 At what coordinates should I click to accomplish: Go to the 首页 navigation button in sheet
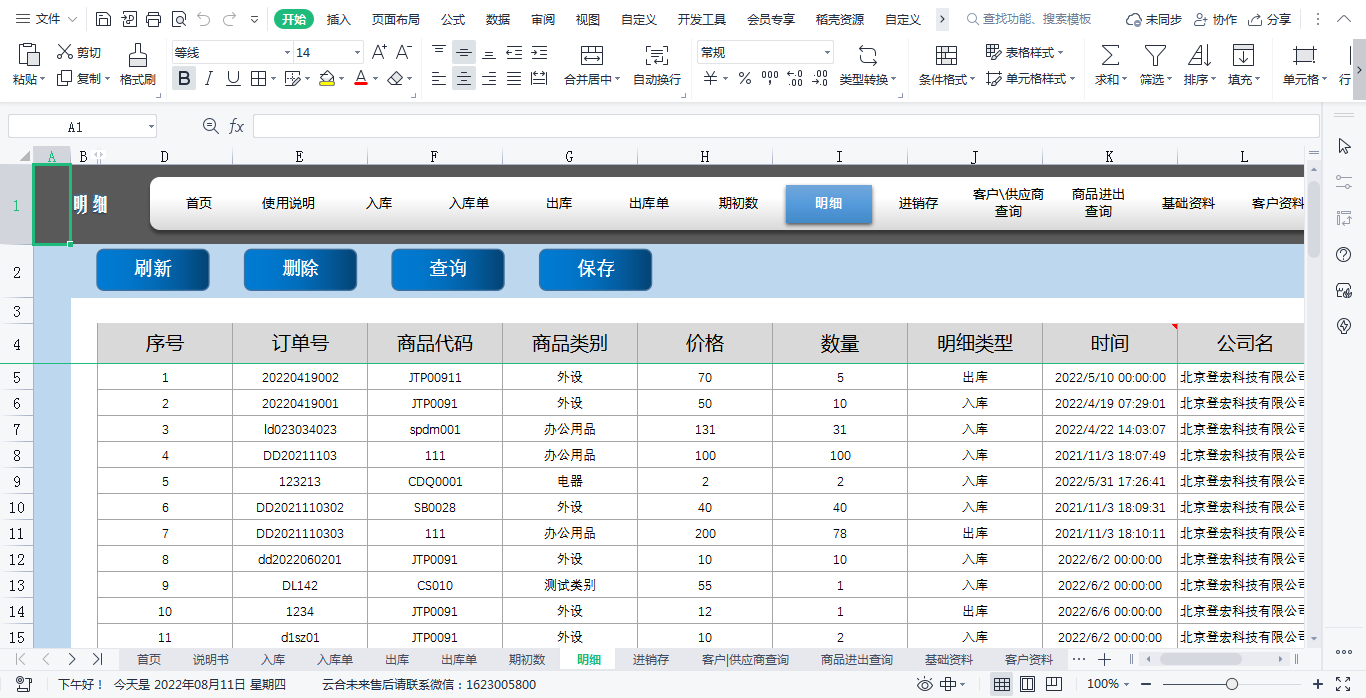pyautogui.click(x=199, y=203)
